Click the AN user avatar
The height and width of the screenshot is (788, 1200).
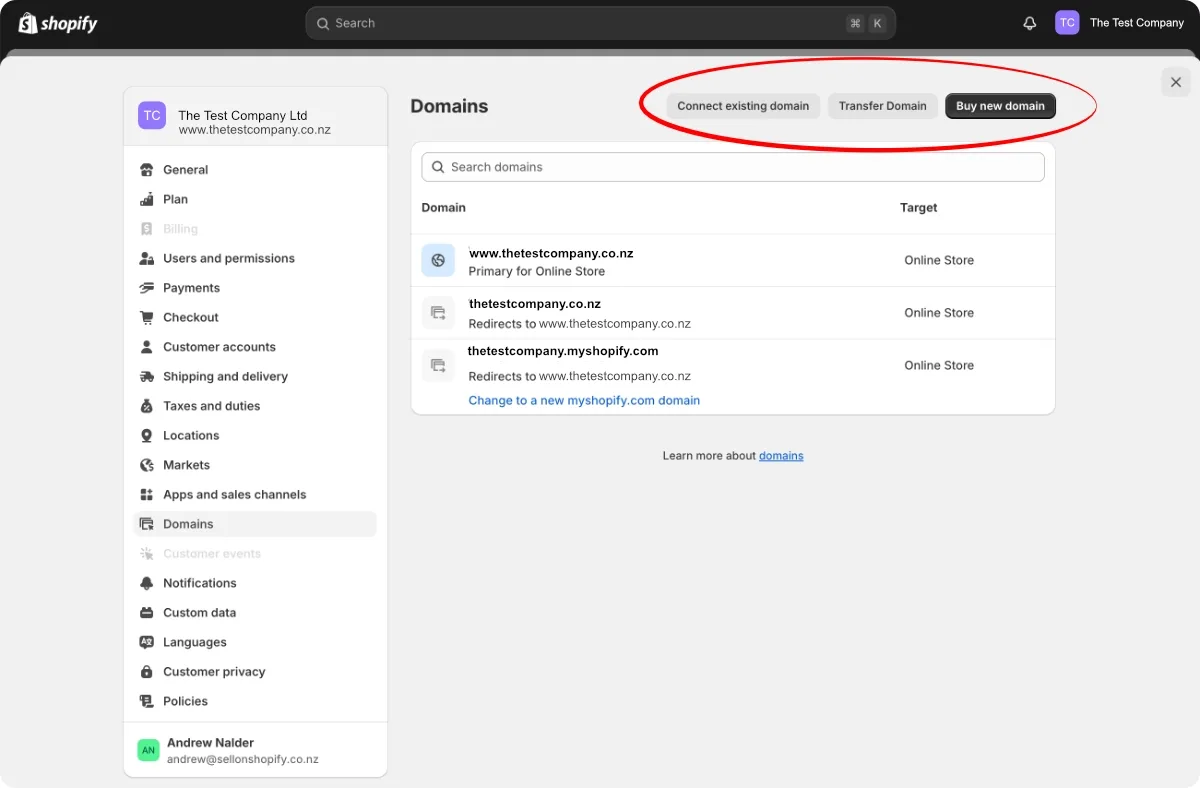149,750
